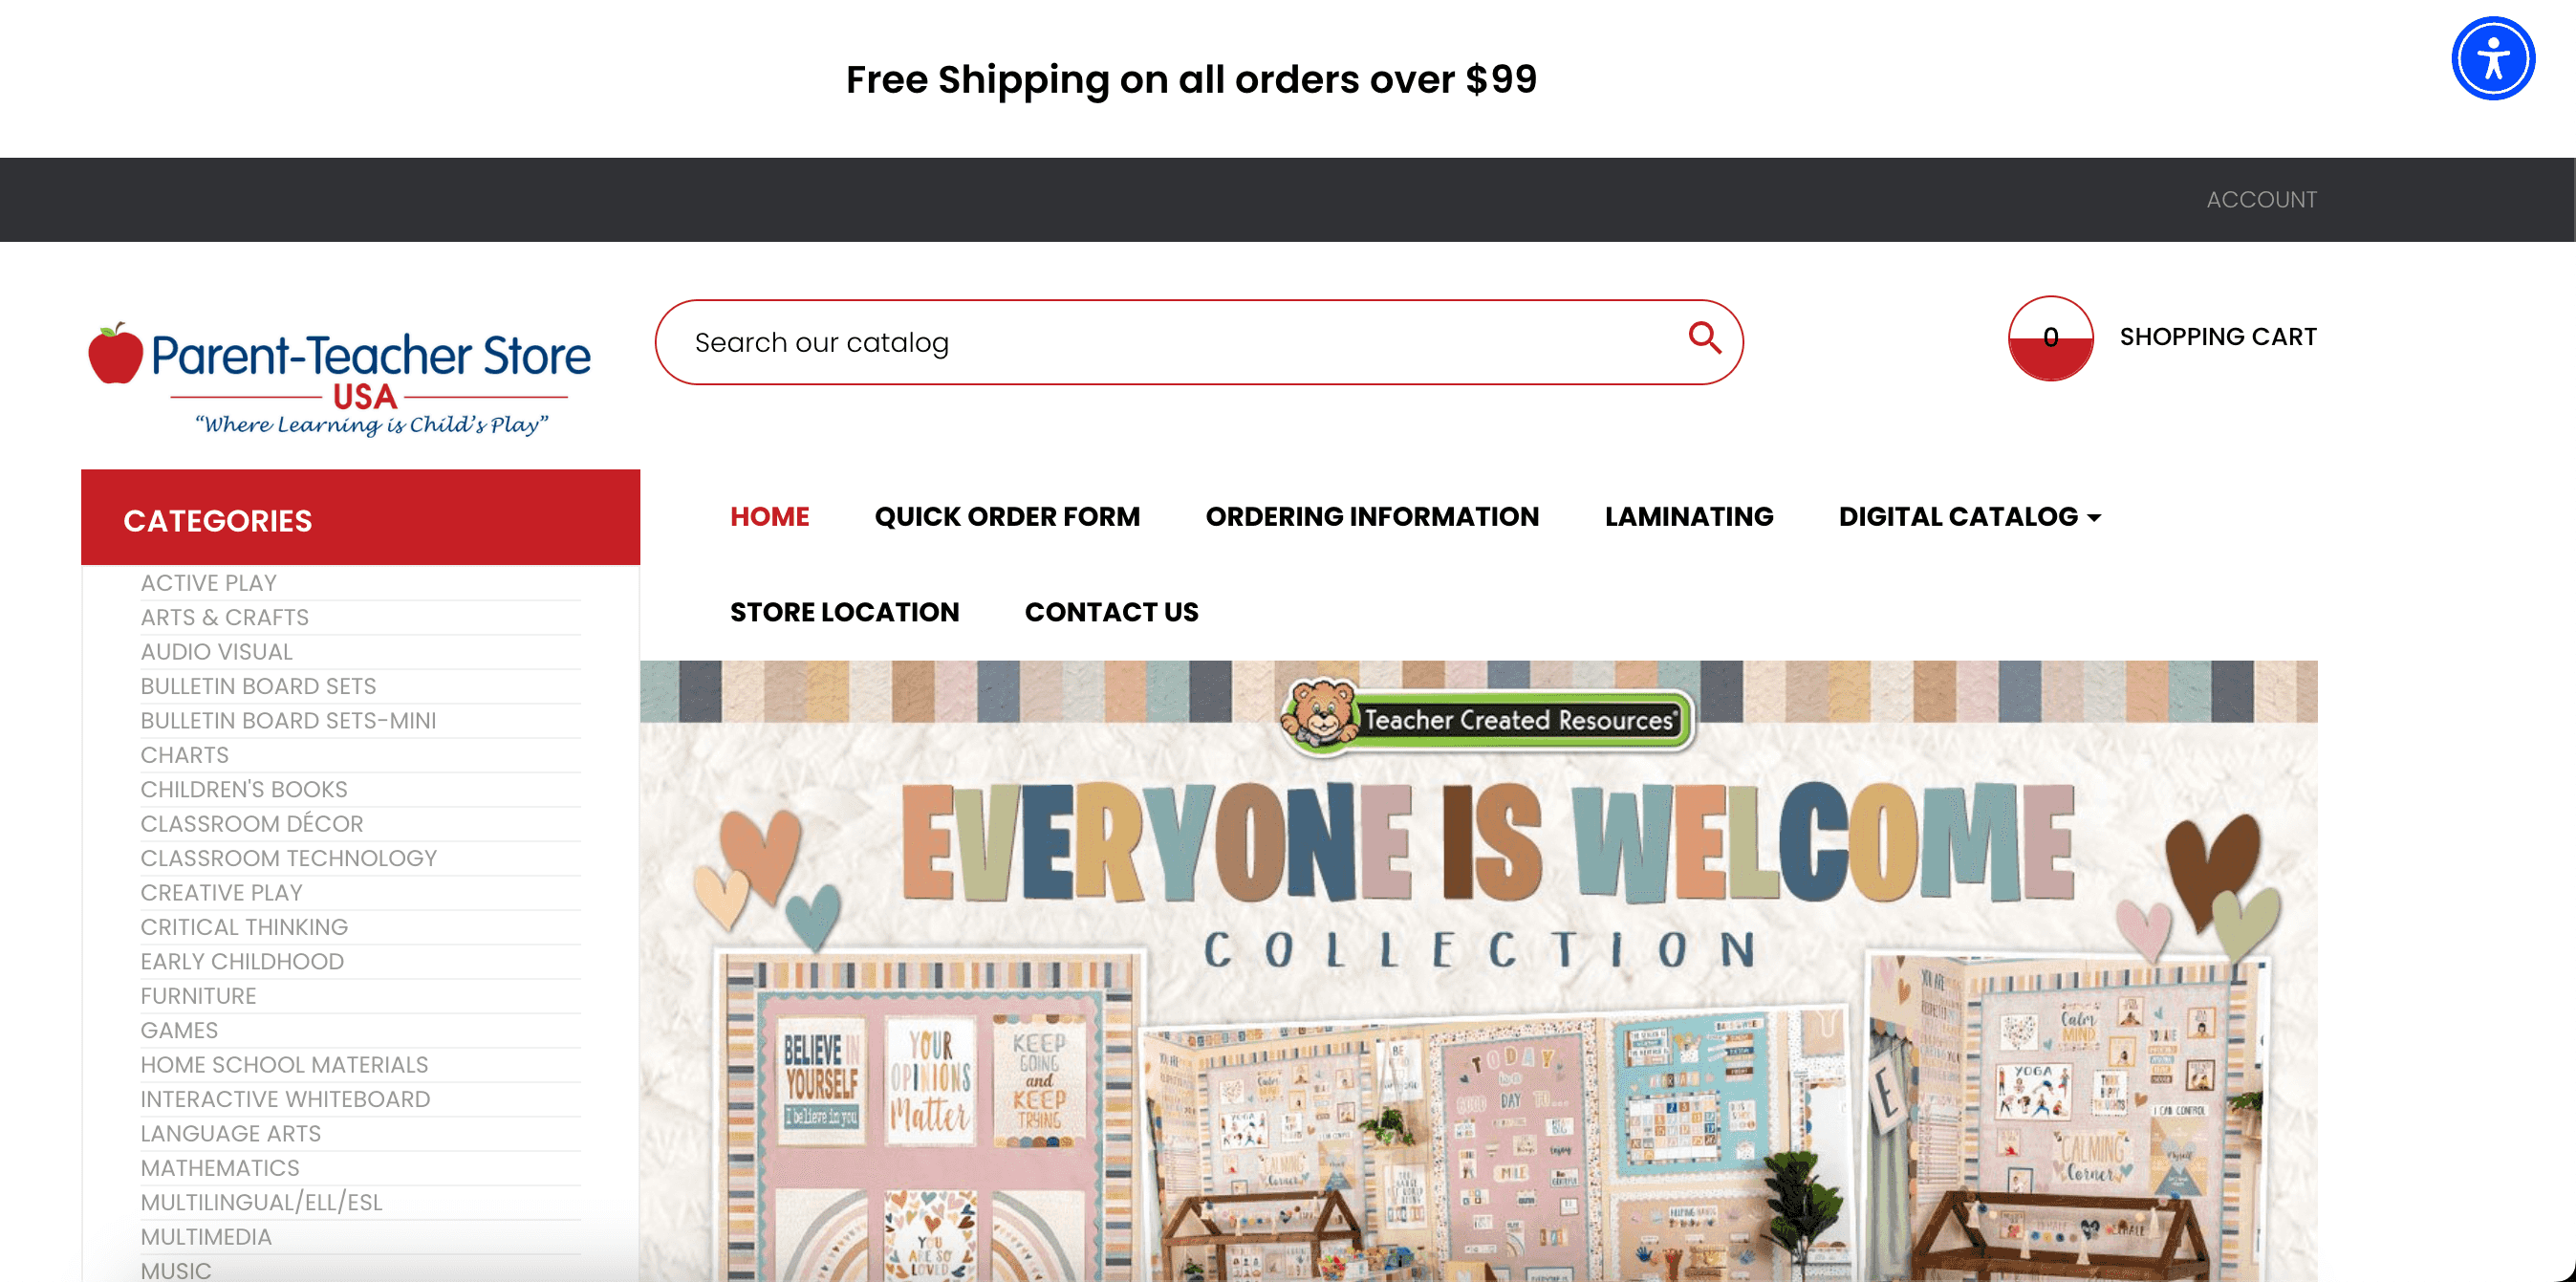Open the Store Location page

pyautogui.click(x=844, y=612)
